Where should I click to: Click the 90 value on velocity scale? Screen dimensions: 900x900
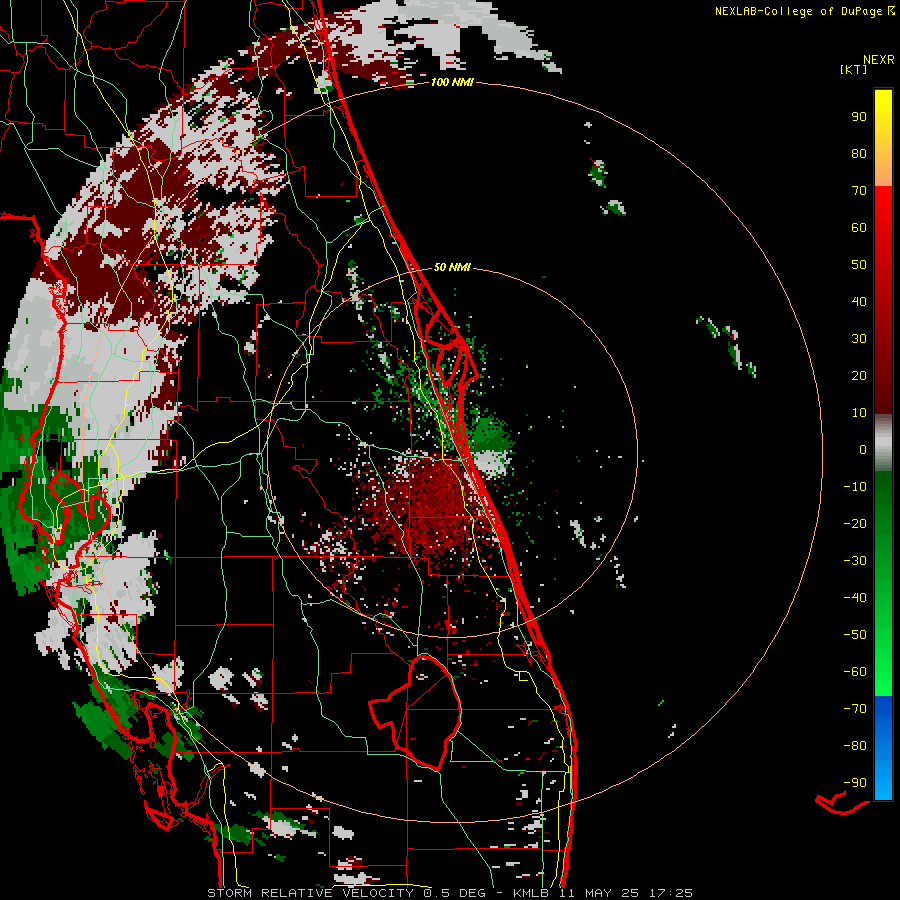[x=859, y=117]
